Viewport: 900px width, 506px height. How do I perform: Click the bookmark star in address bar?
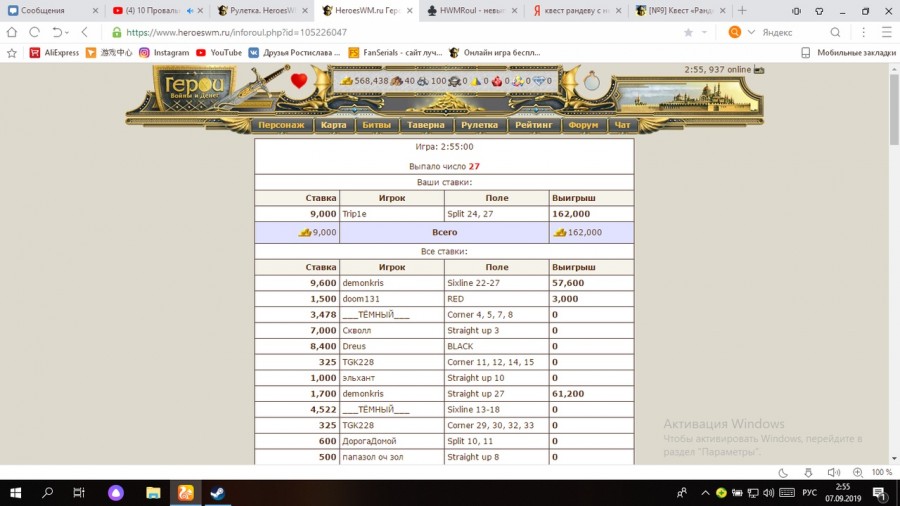click(x=689, y=32)
